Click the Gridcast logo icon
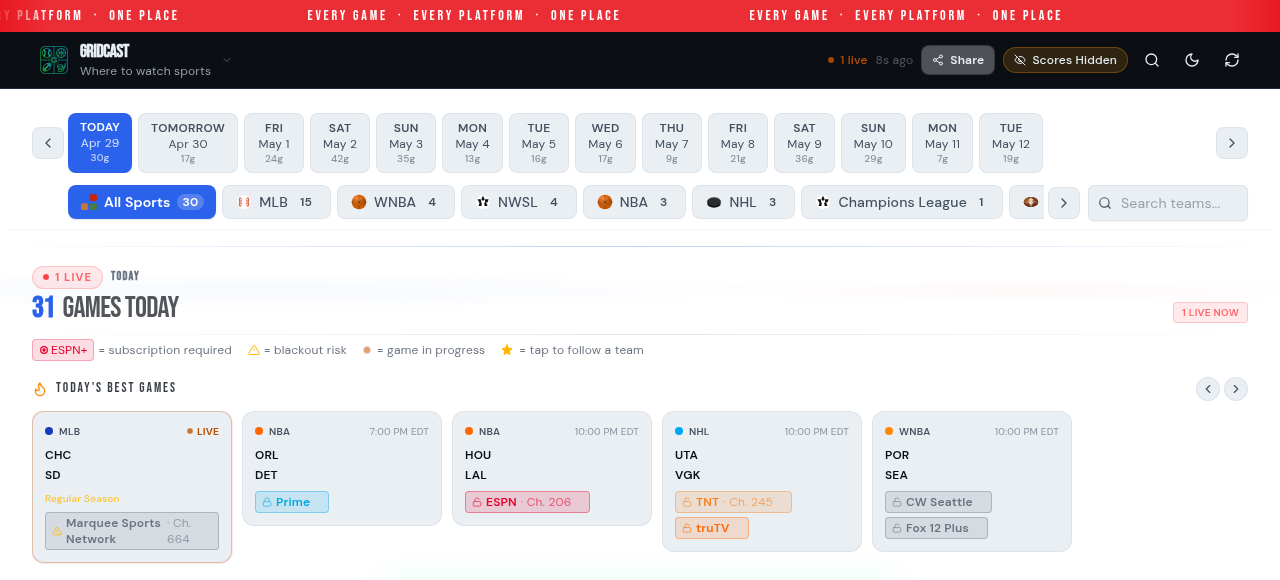 click(54, 60)
